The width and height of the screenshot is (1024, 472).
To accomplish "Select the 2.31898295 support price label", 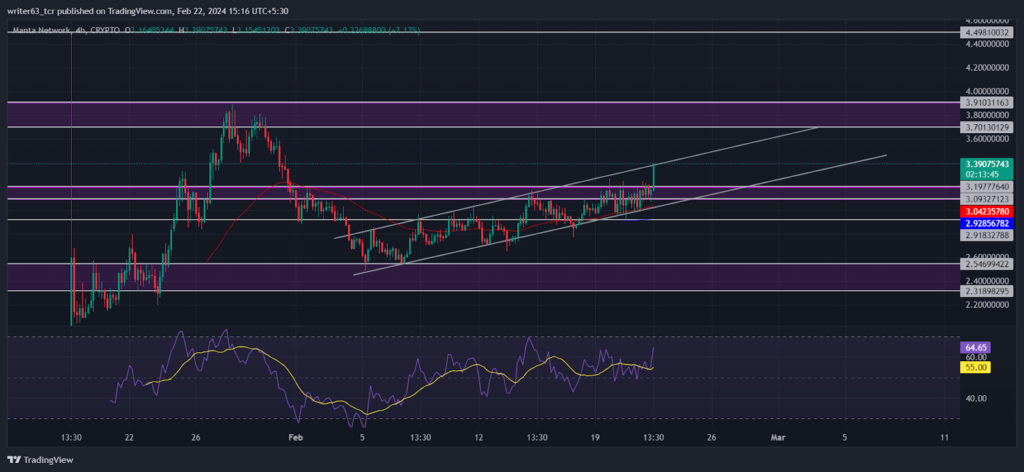I will point(986,291).
